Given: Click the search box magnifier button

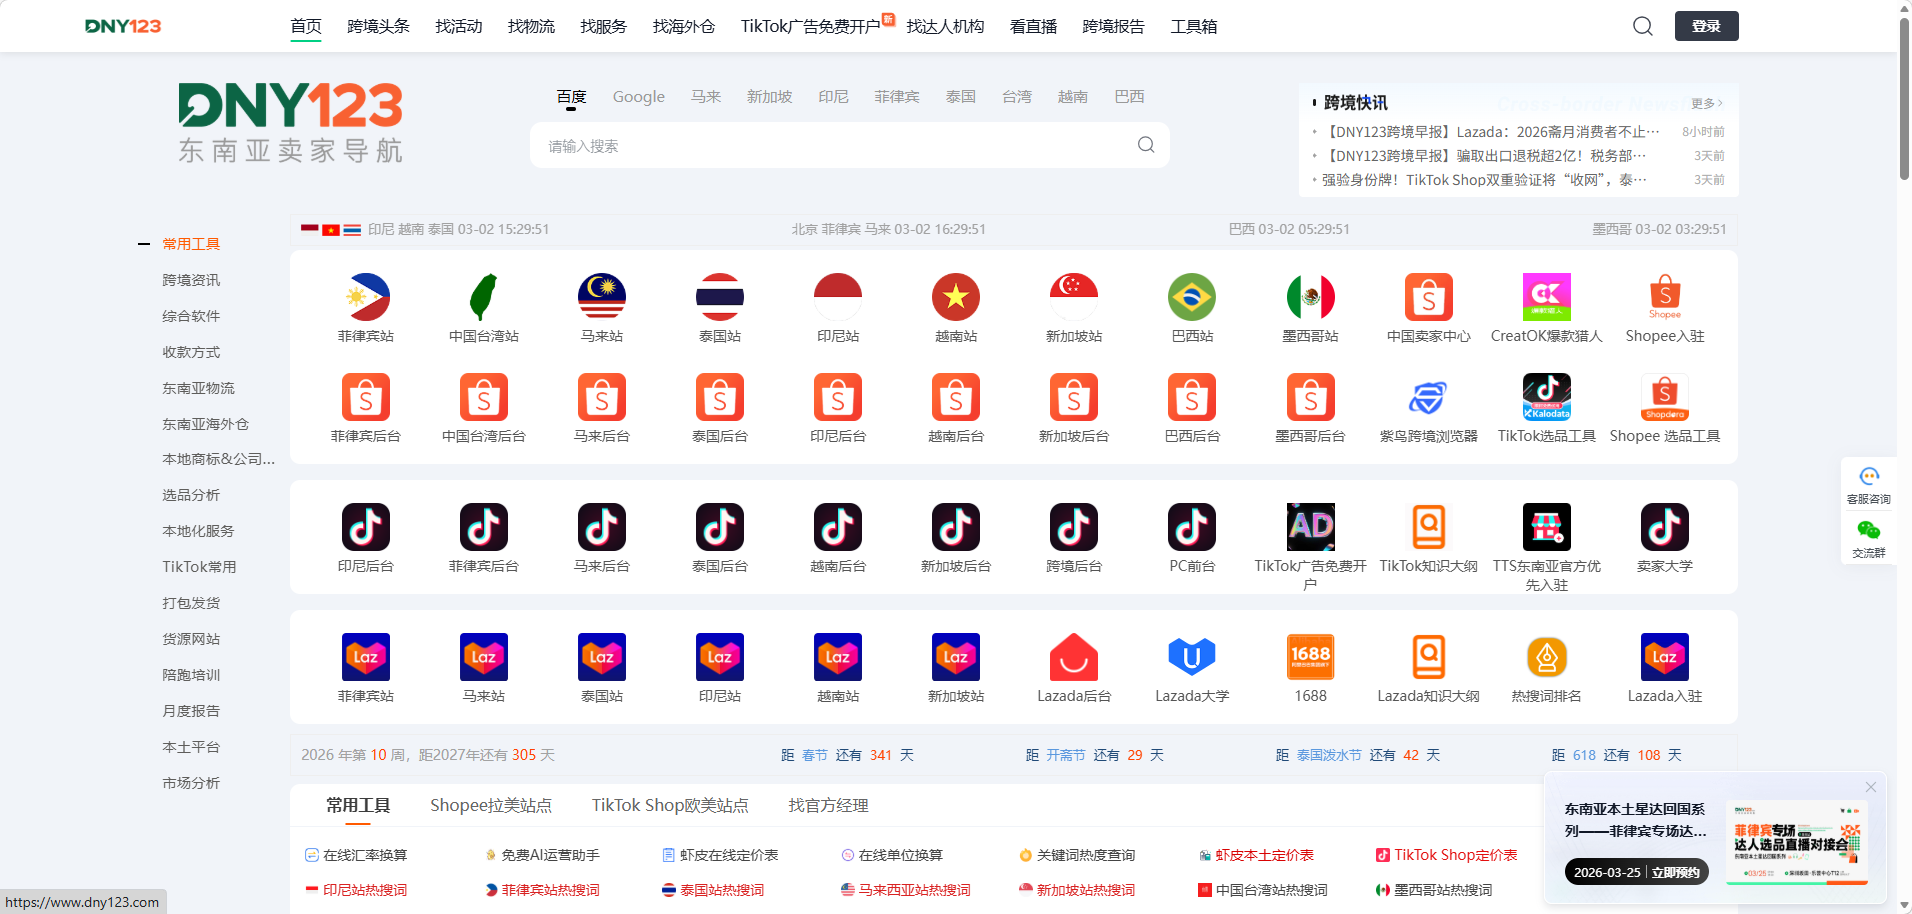Looking at the screenshot, I should (x=1146, y=145).
